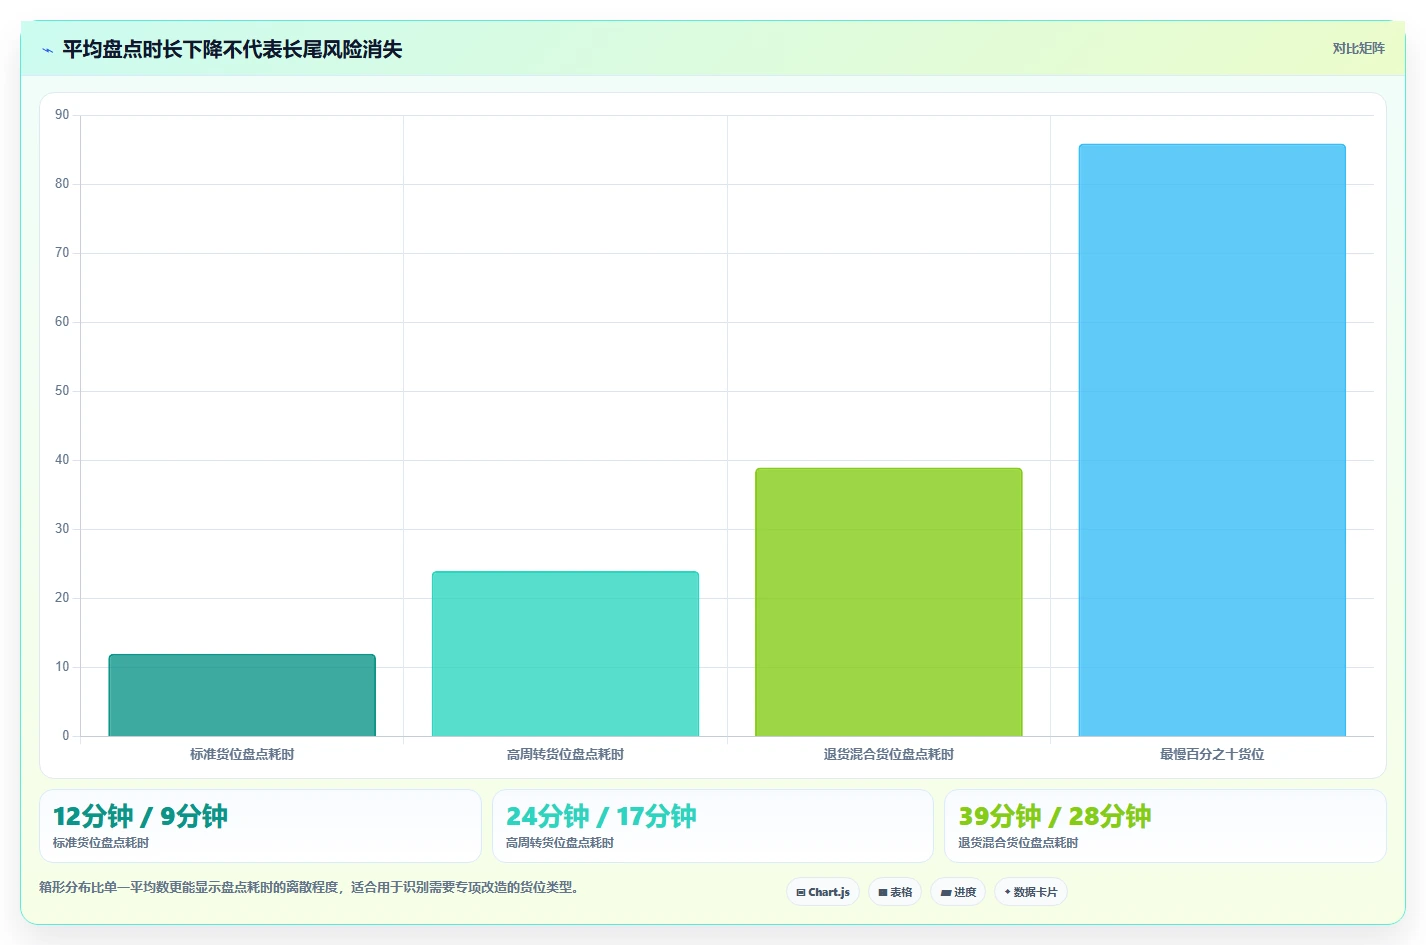Click the turquoise 高周转货位盘点耗时 bar
The height and width of the screenshot is (945, 1426).
pyautogui.click(x=565, y=654)
